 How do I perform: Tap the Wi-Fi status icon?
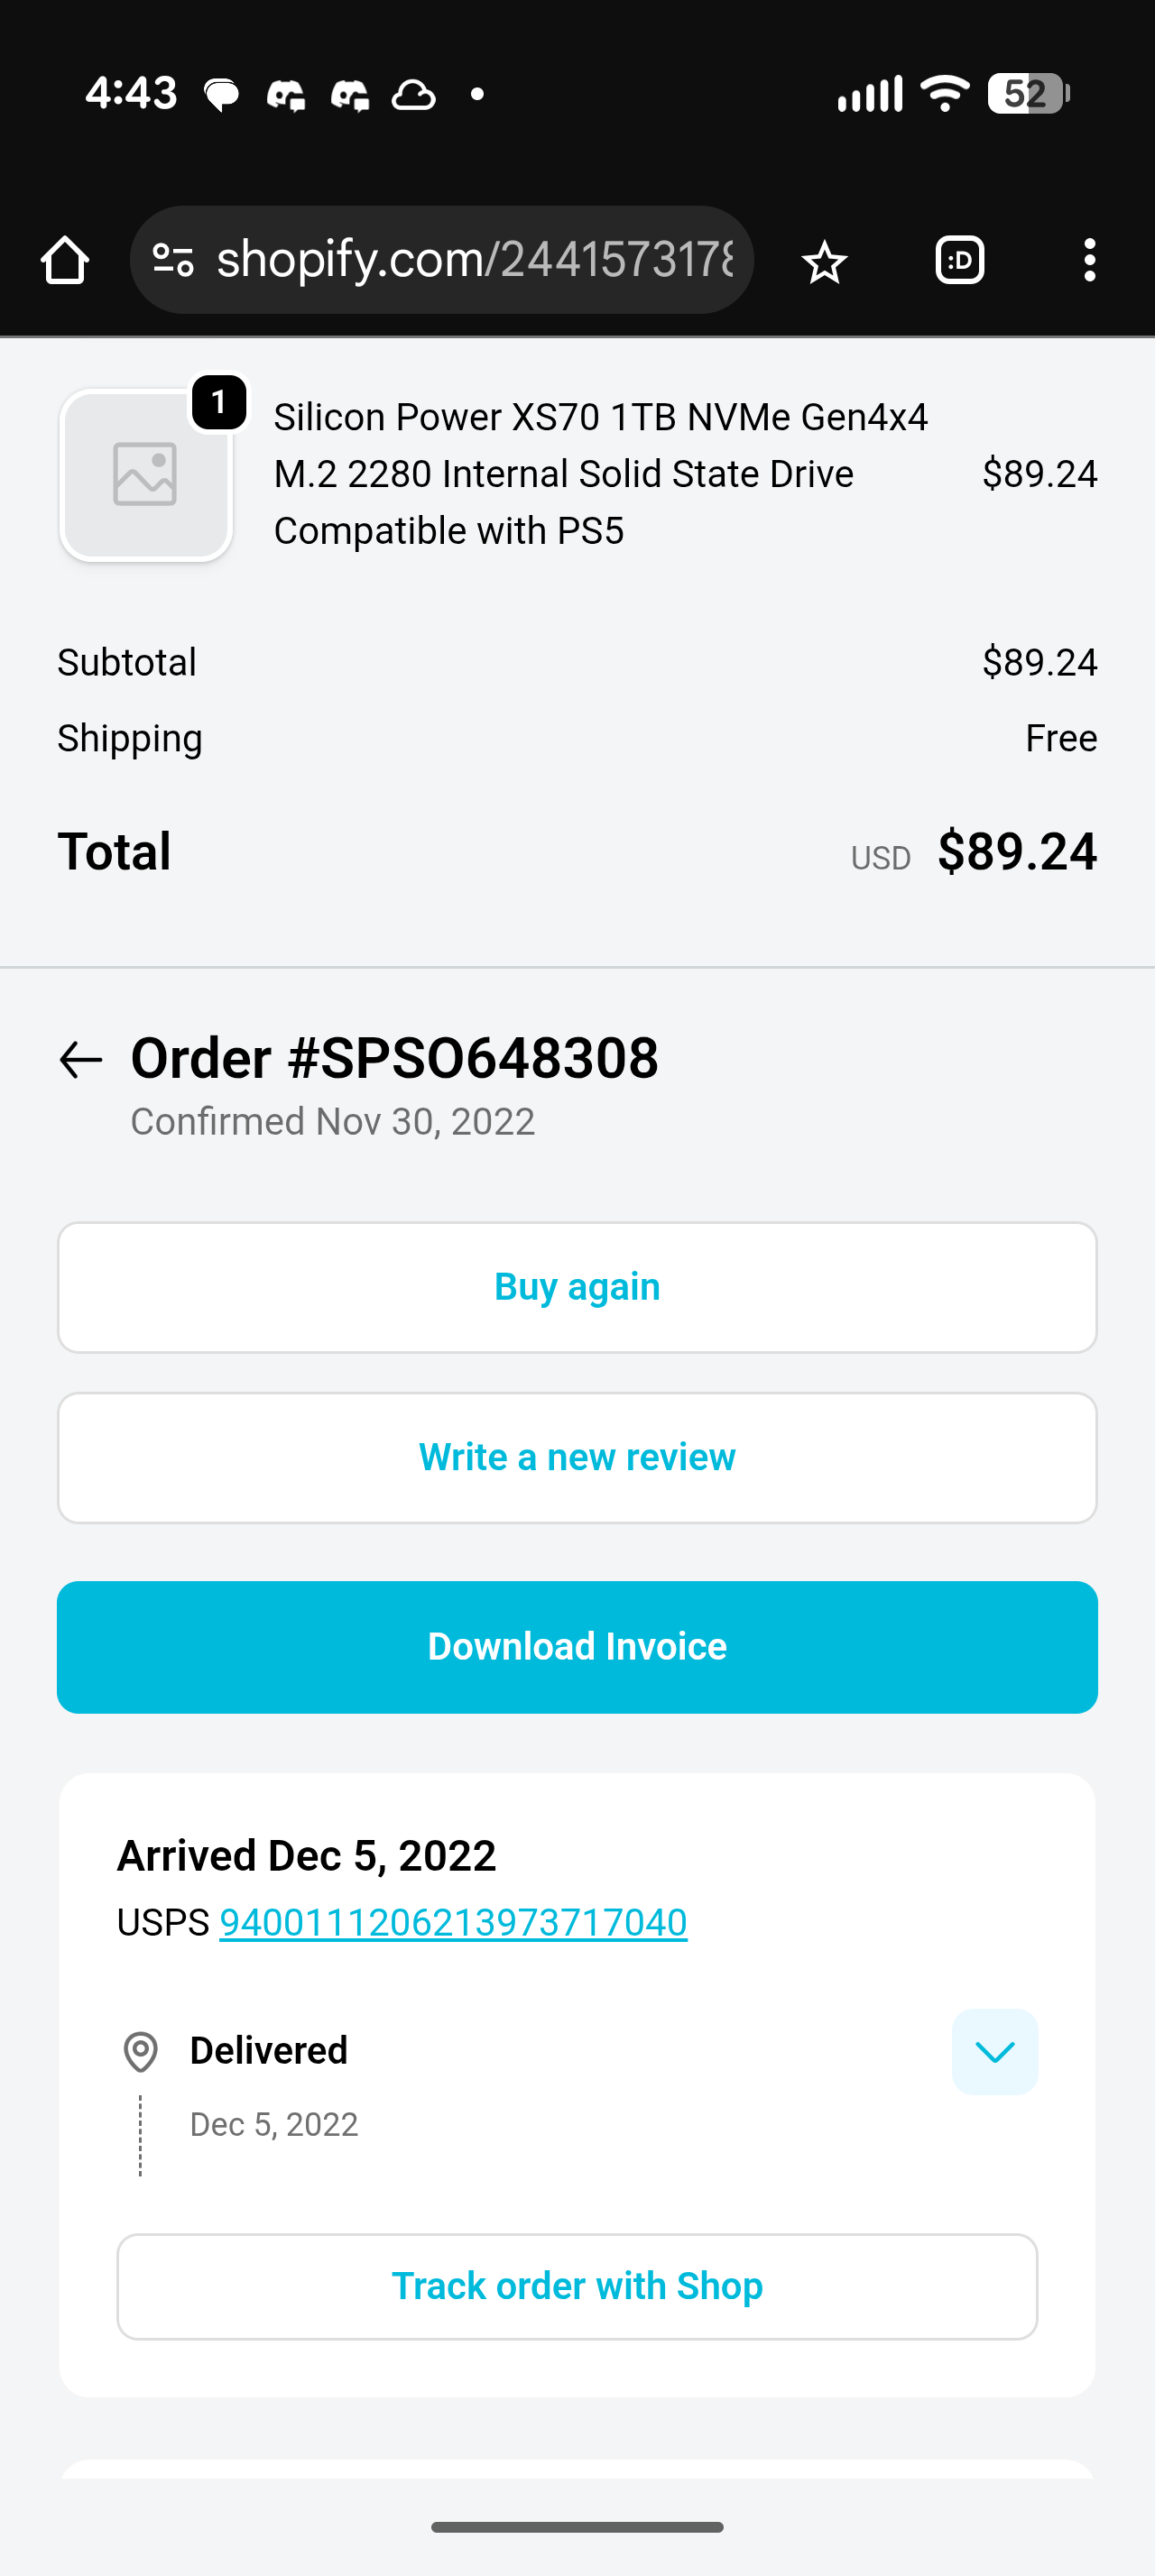(944, 94)
